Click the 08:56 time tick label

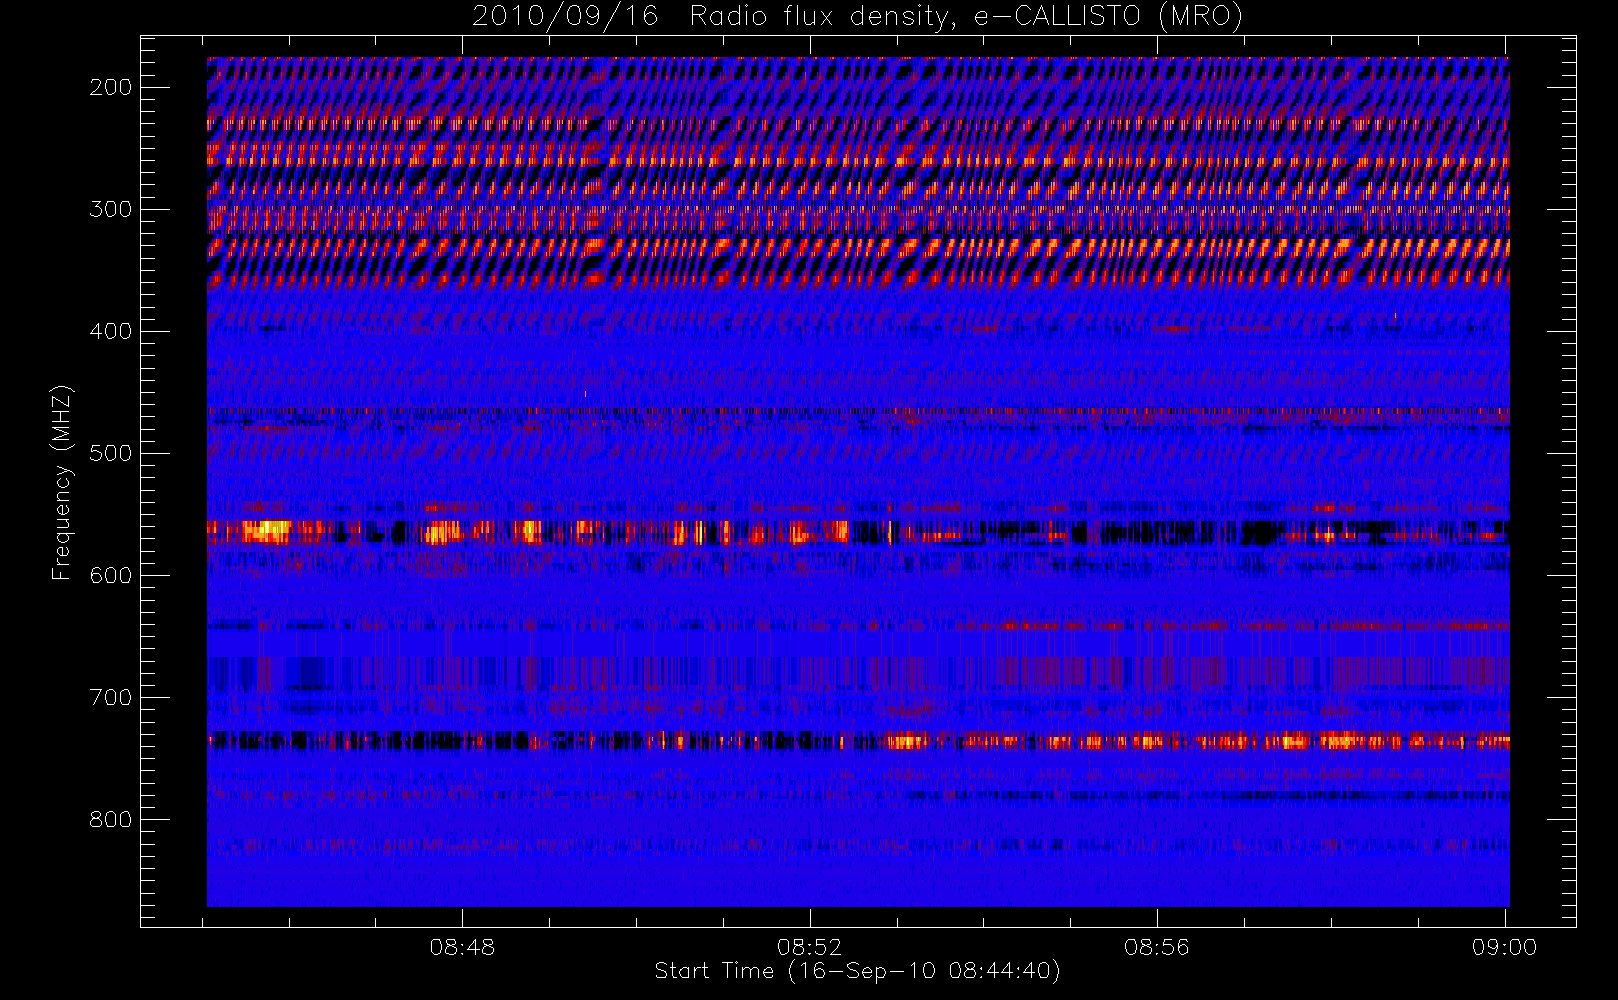(x=1157, y=947)
